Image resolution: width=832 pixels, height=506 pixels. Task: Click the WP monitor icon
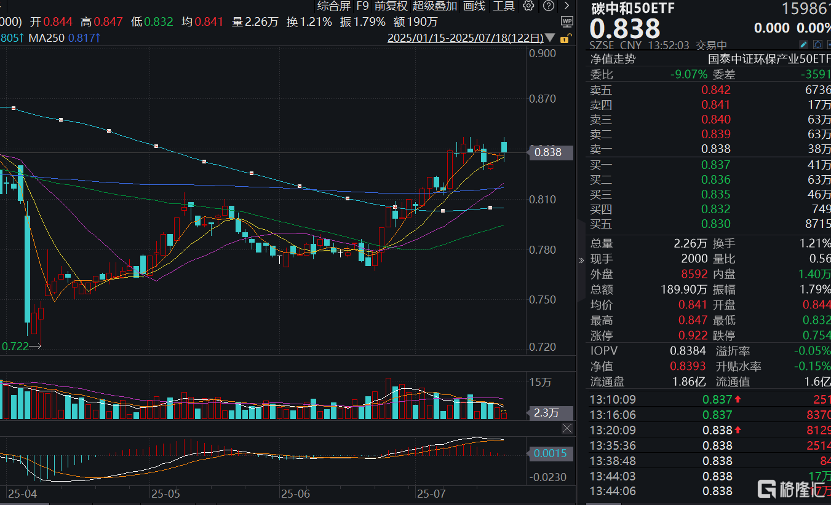[x=567, y=22]
